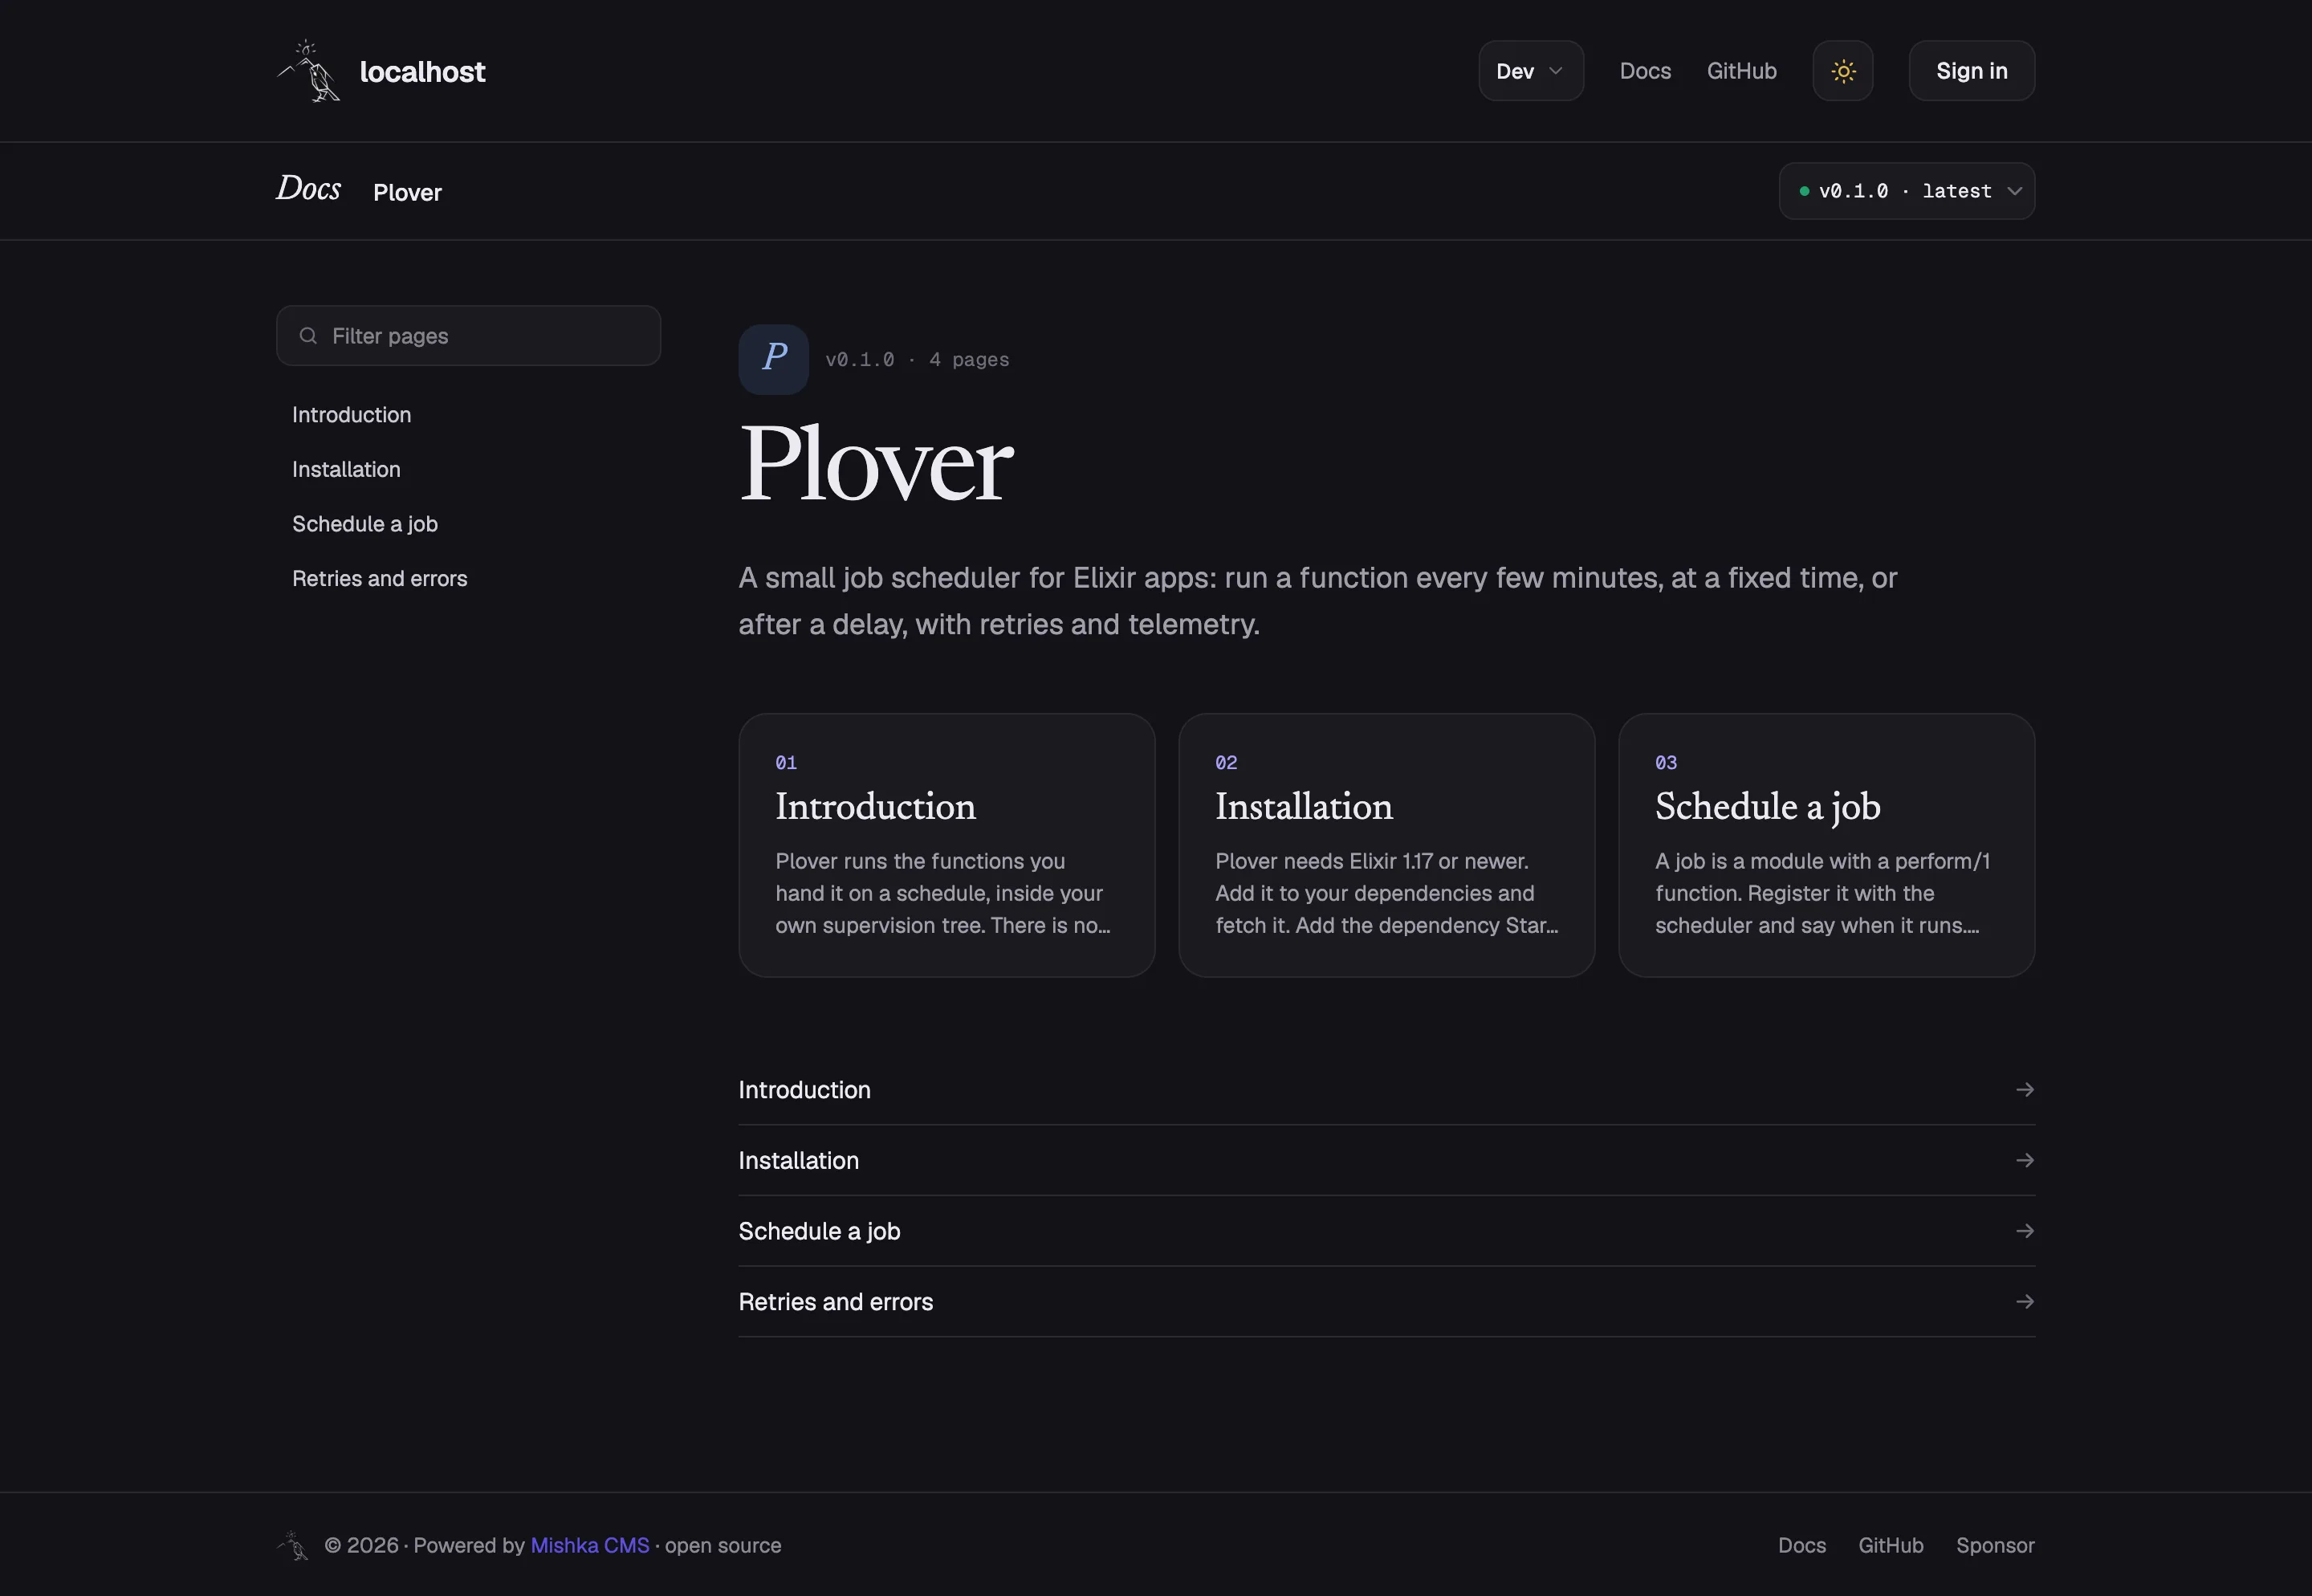The image size is (2312, 1596).
Task: Open the 01 Introduction card
Action: pos(946,845)
